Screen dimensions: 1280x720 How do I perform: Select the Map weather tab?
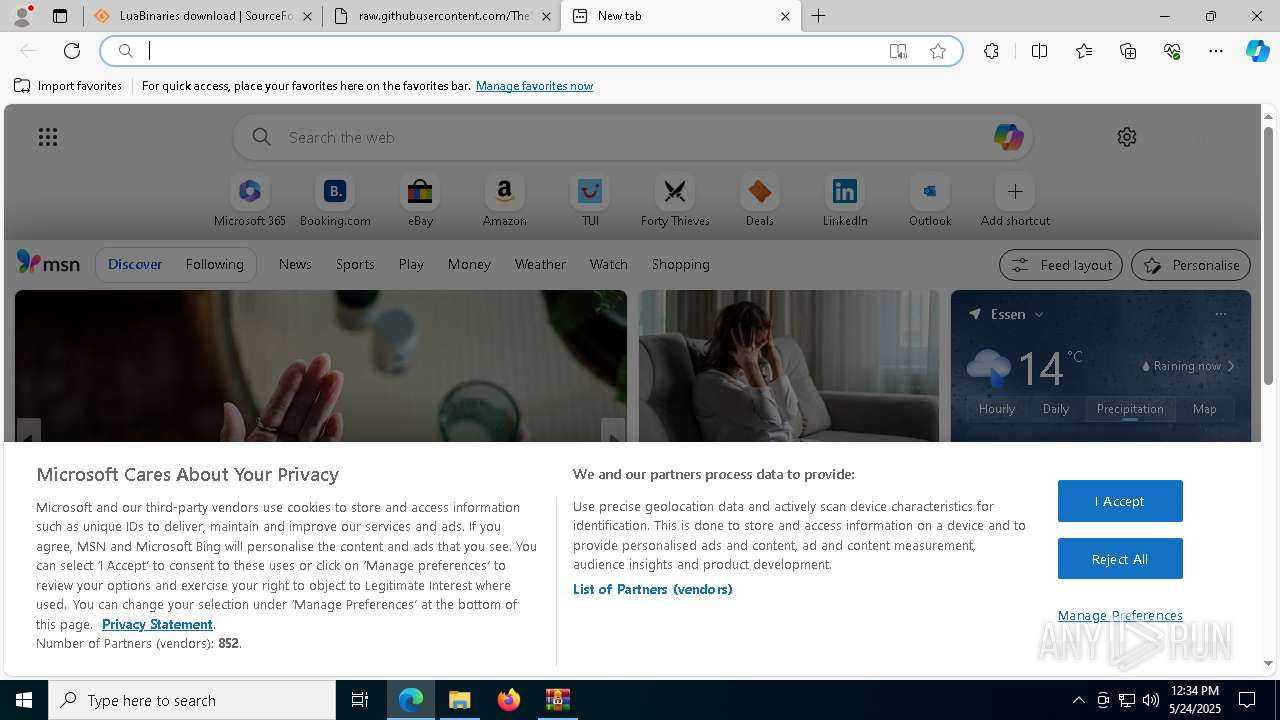(x=1205, y=409)
